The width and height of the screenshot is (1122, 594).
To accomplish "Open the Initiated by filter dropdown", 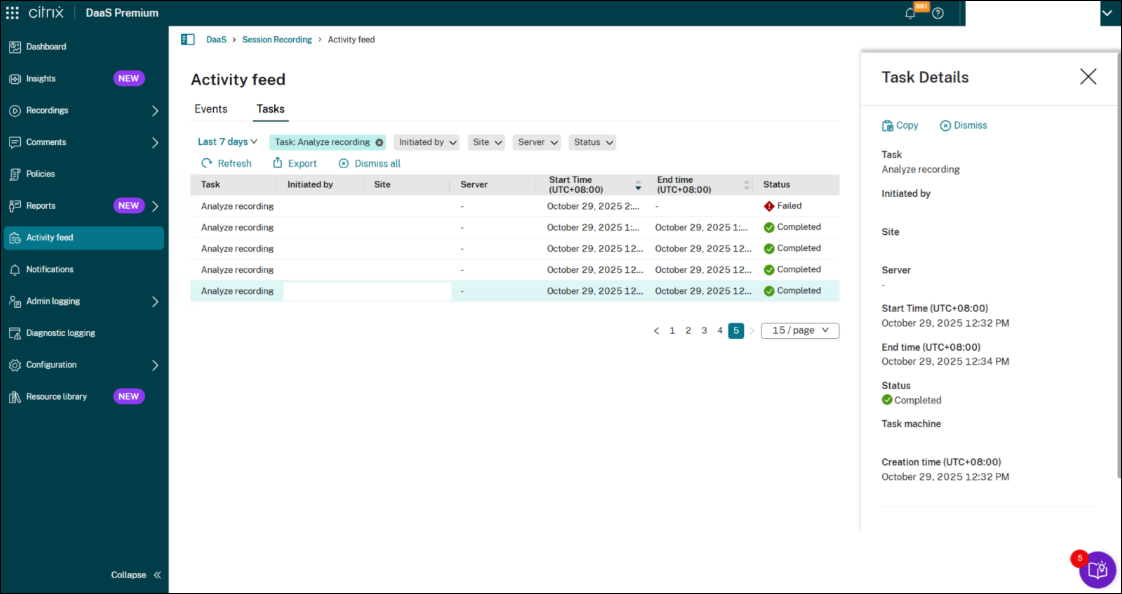I will [x=427, y=142].
